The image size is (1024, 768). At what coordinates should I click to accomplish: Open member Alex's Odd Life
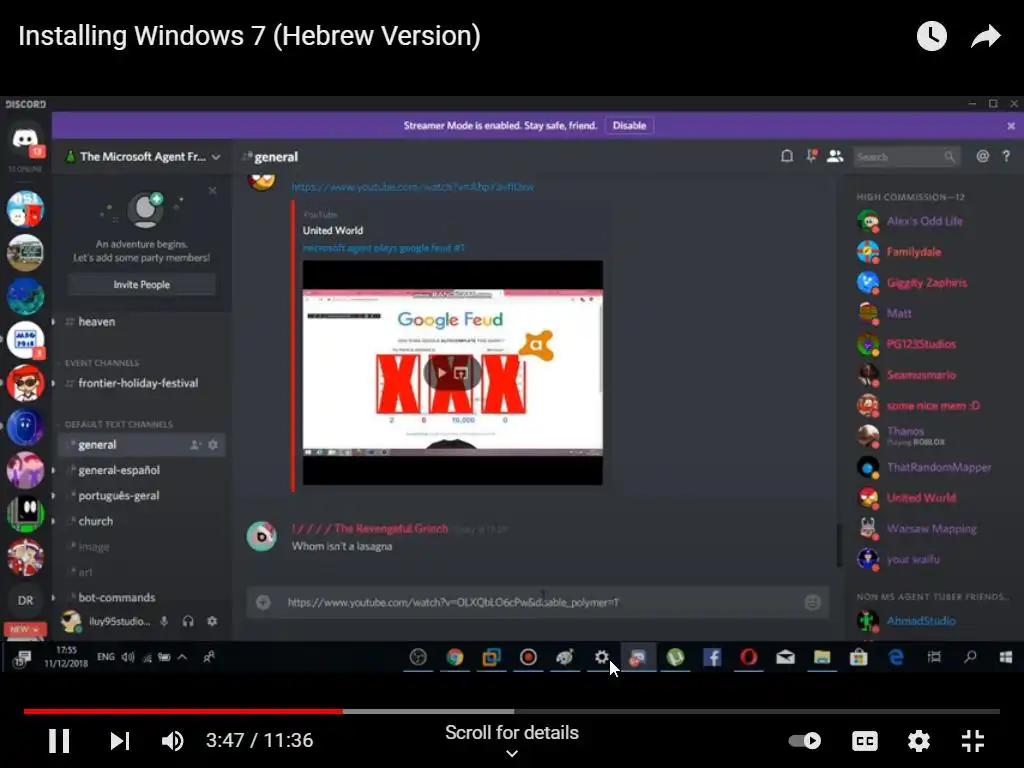924,221
